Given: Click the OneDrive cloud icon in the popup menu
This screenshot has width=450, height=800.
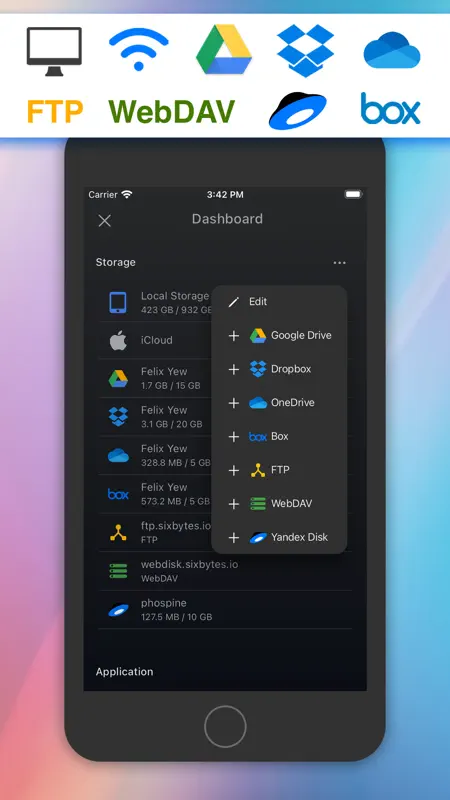Looking at the screenshot, I should point(258,403).
